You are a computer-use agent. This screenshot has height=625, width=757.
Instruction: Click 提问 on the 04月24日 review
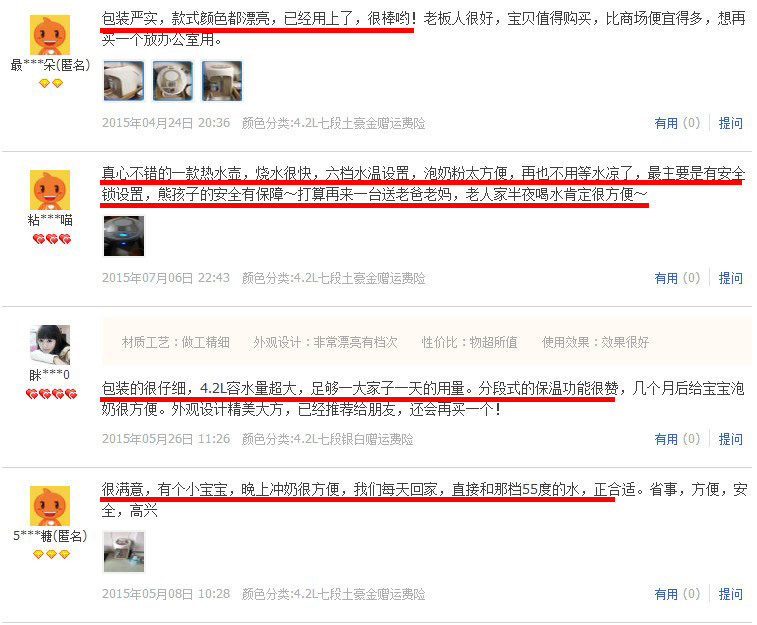pos(730,123)
